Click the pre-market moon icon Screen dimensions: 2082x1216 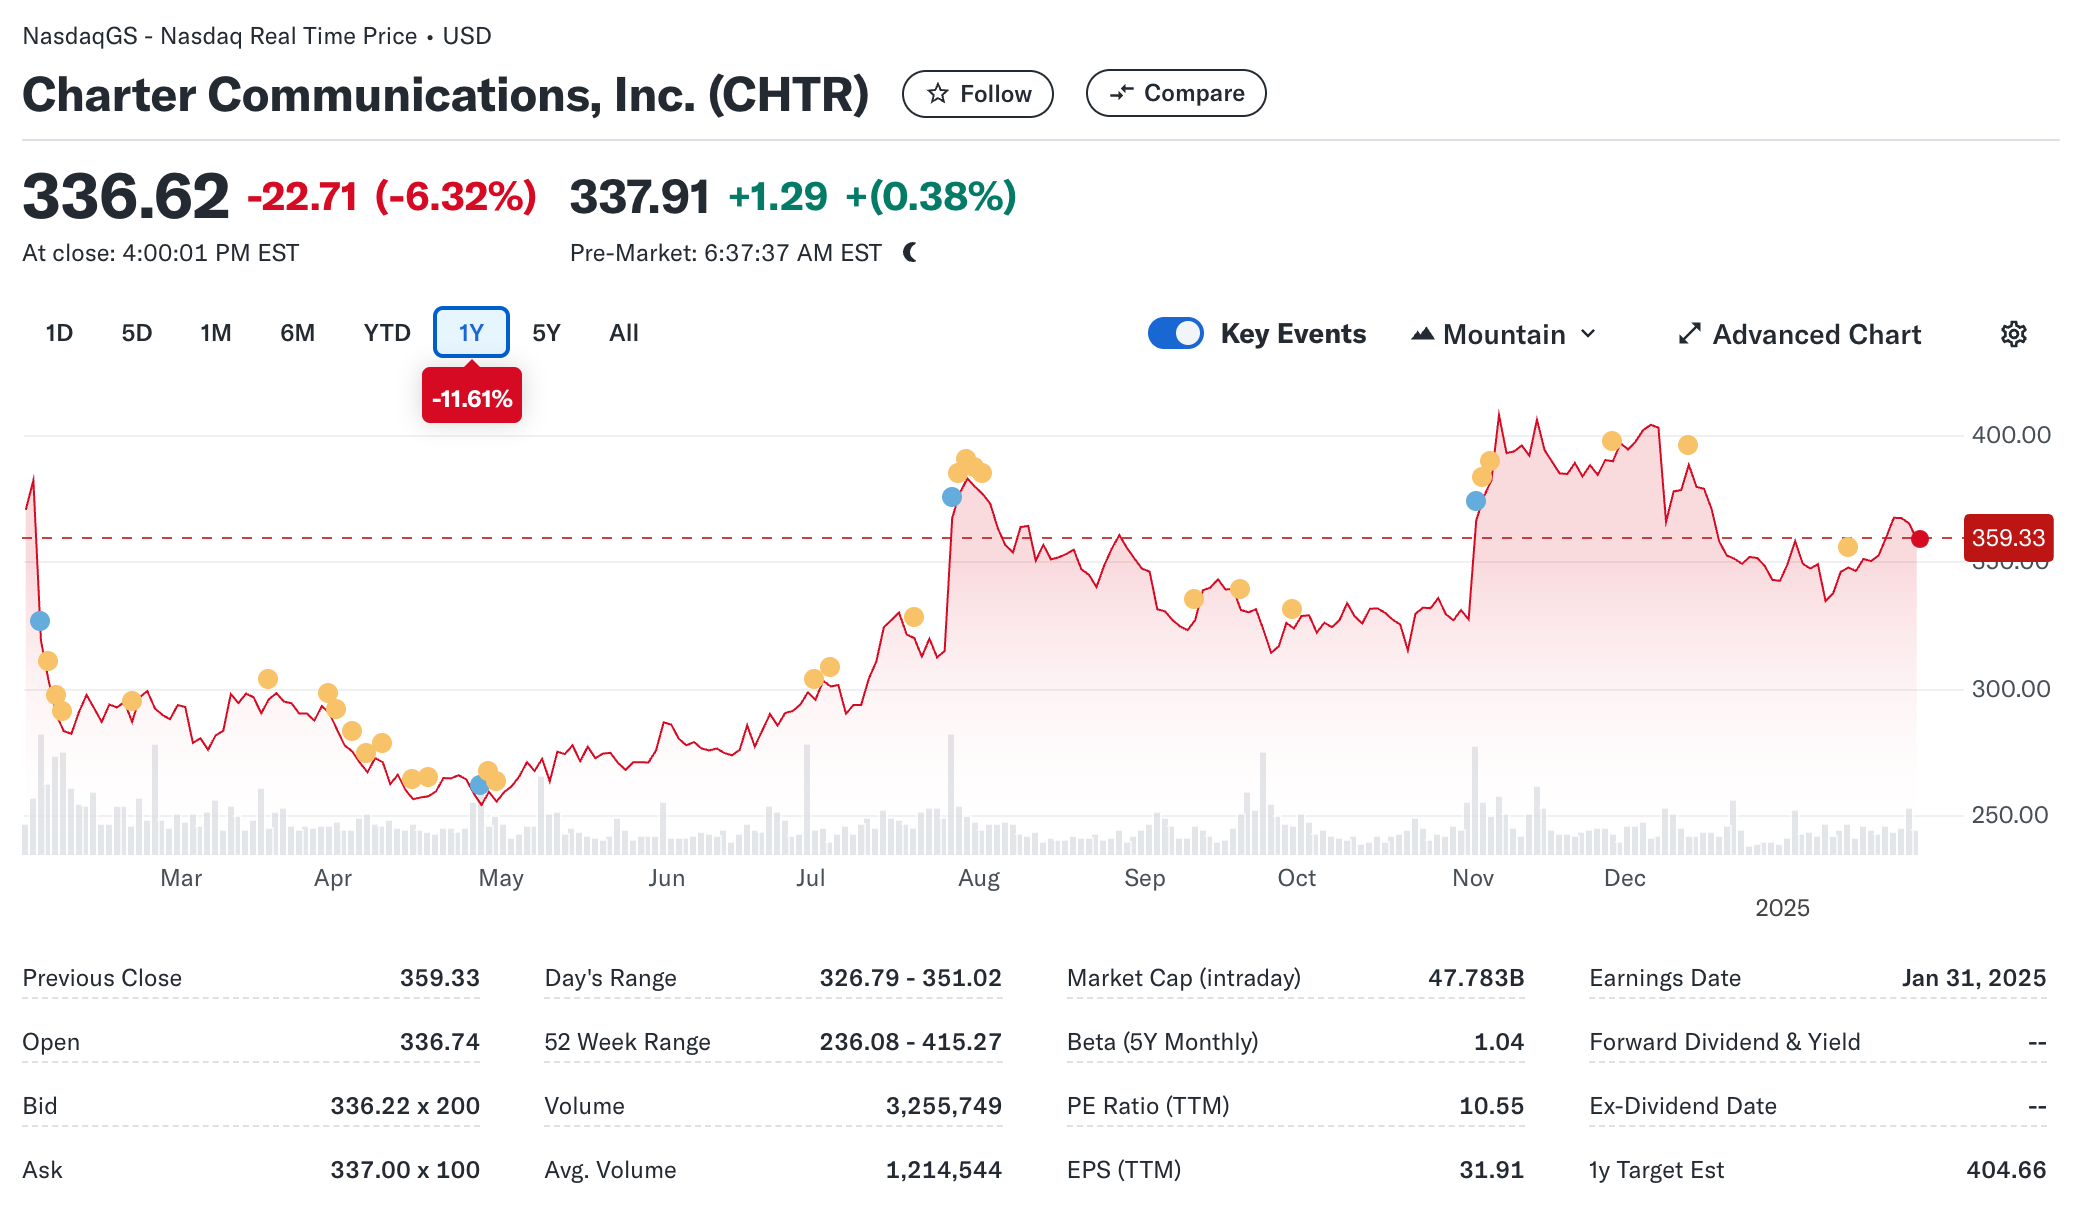click(x=909, y=253)
